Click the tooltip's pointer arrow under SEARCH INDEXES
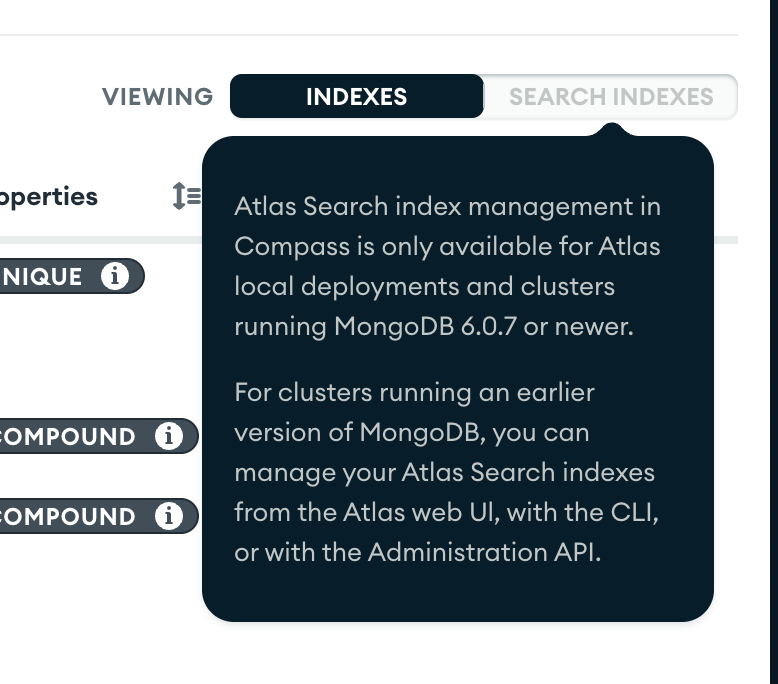 (612, 129)
